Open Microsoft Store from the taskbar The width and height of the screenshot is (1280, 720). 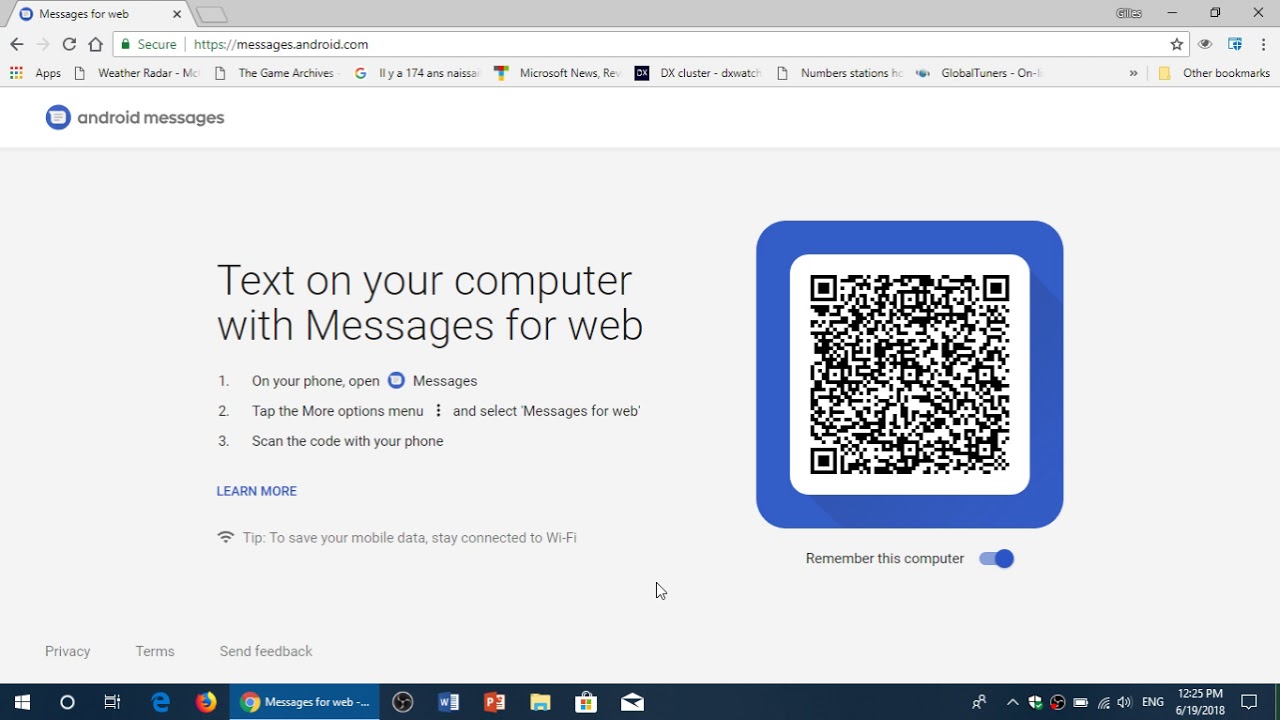pos(587,702)
